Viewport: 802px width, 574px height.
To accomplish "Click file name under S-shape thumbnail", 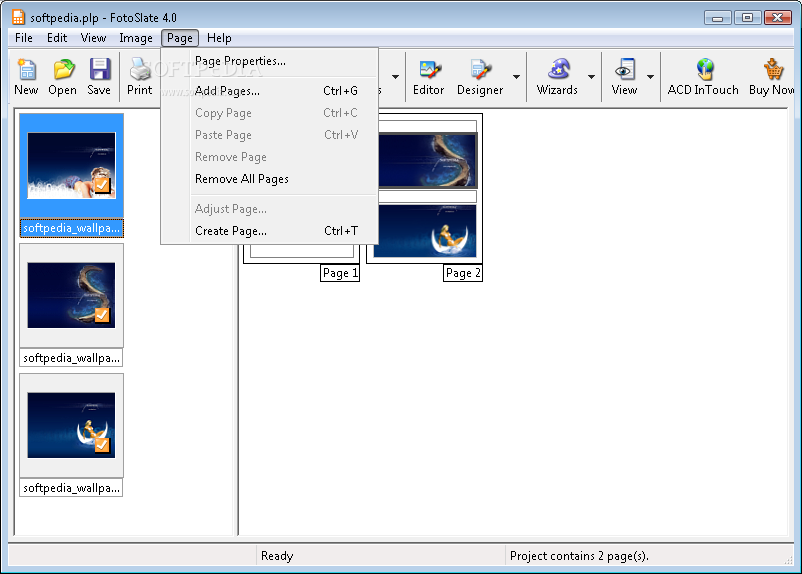I will [x=72, y=358].
